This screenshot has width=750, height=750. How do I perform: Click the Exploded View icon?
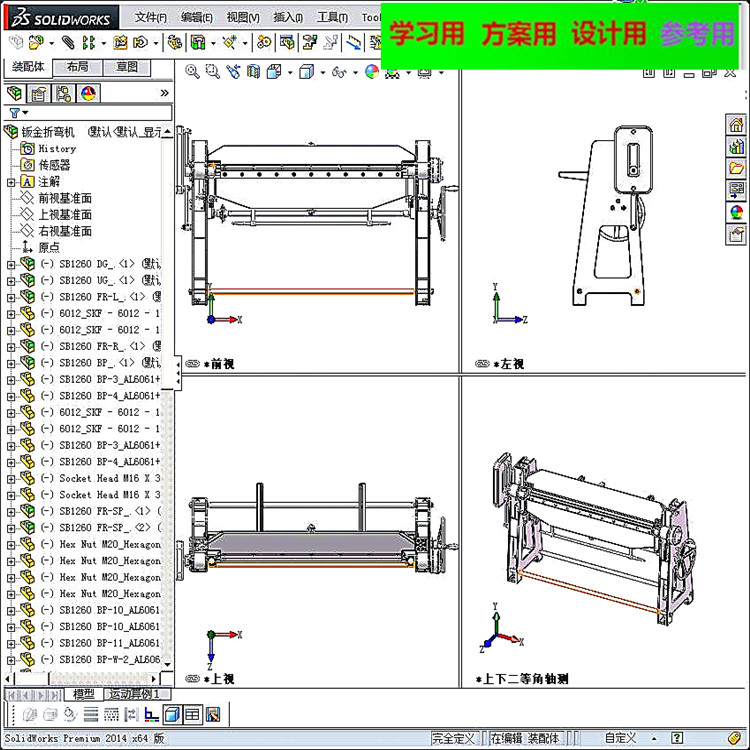(x=310, y=43)
